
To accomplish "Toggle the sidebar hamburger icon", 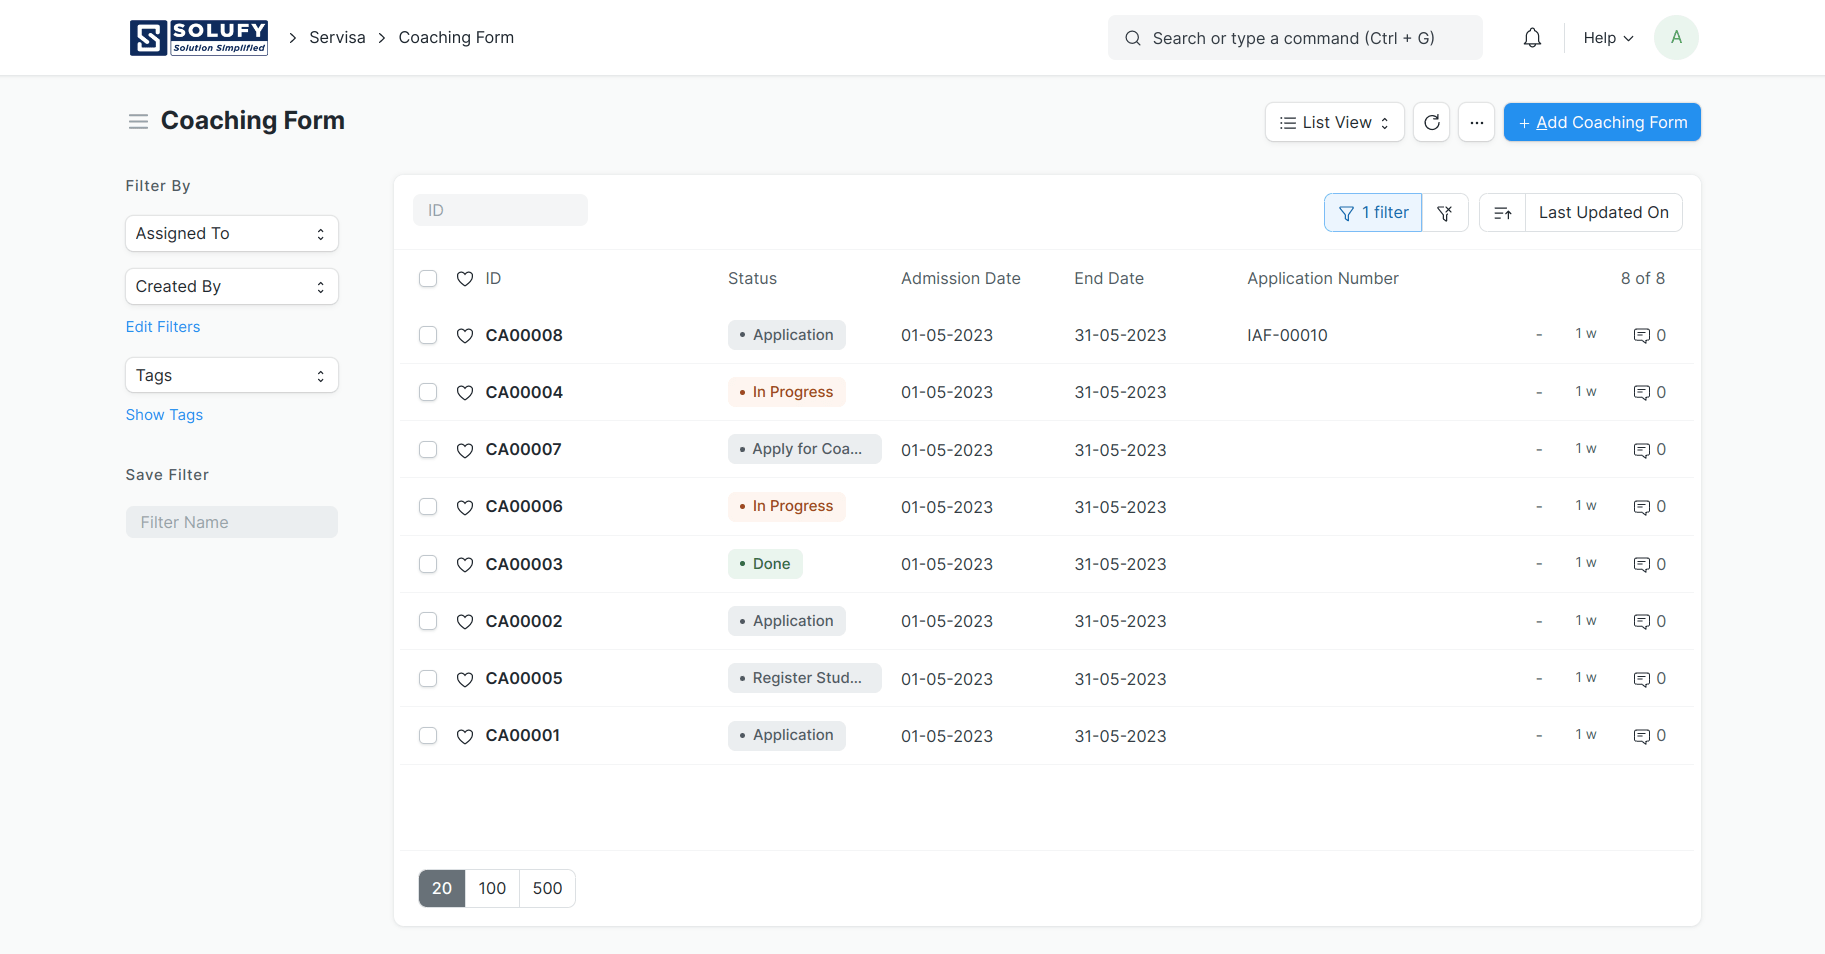I will (x=138, y=121).
